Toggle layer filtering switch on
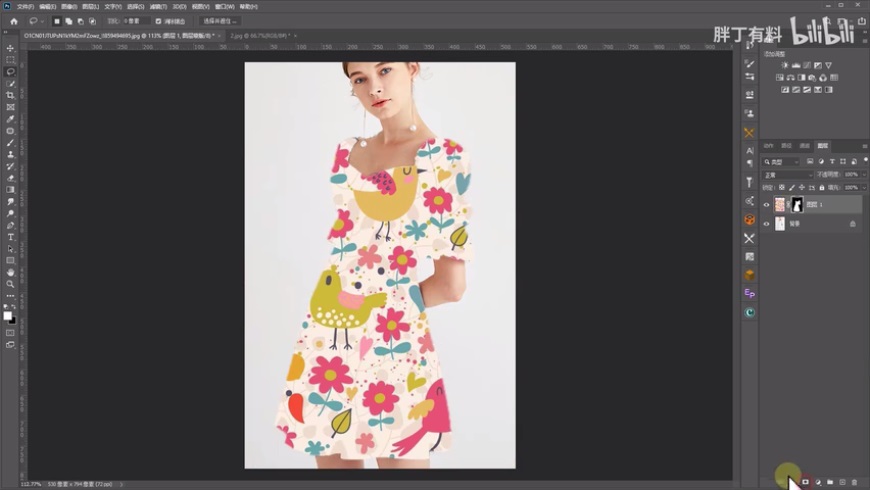The height and width of the screenshot is (490, 870). point(866,160)
